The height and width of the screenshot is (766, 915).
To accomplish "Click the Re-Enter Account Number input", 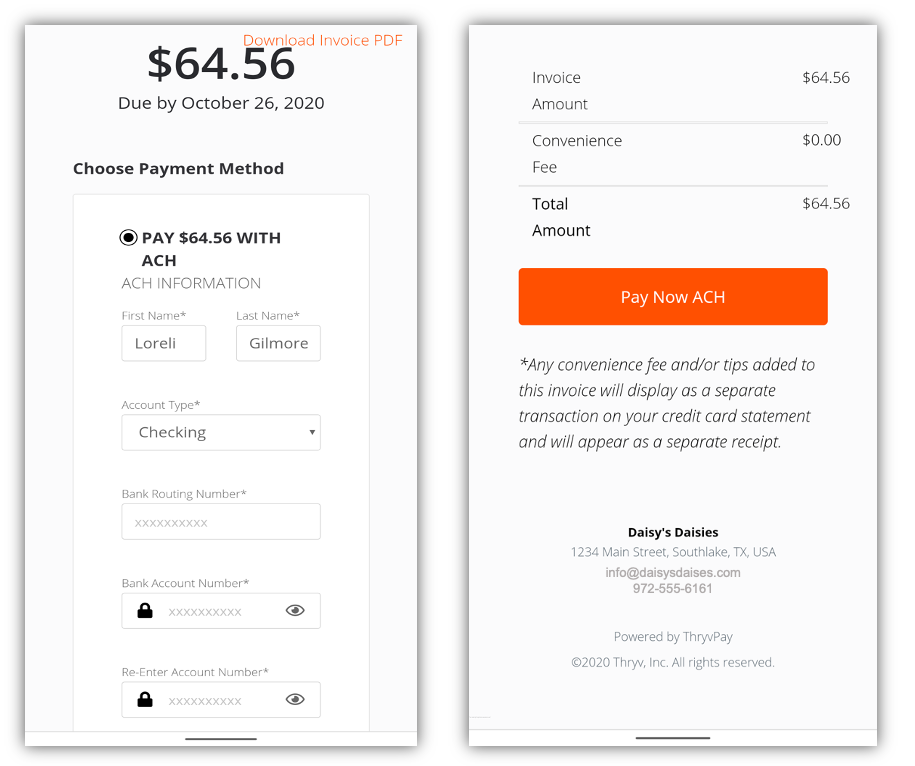I will point(221,699).
